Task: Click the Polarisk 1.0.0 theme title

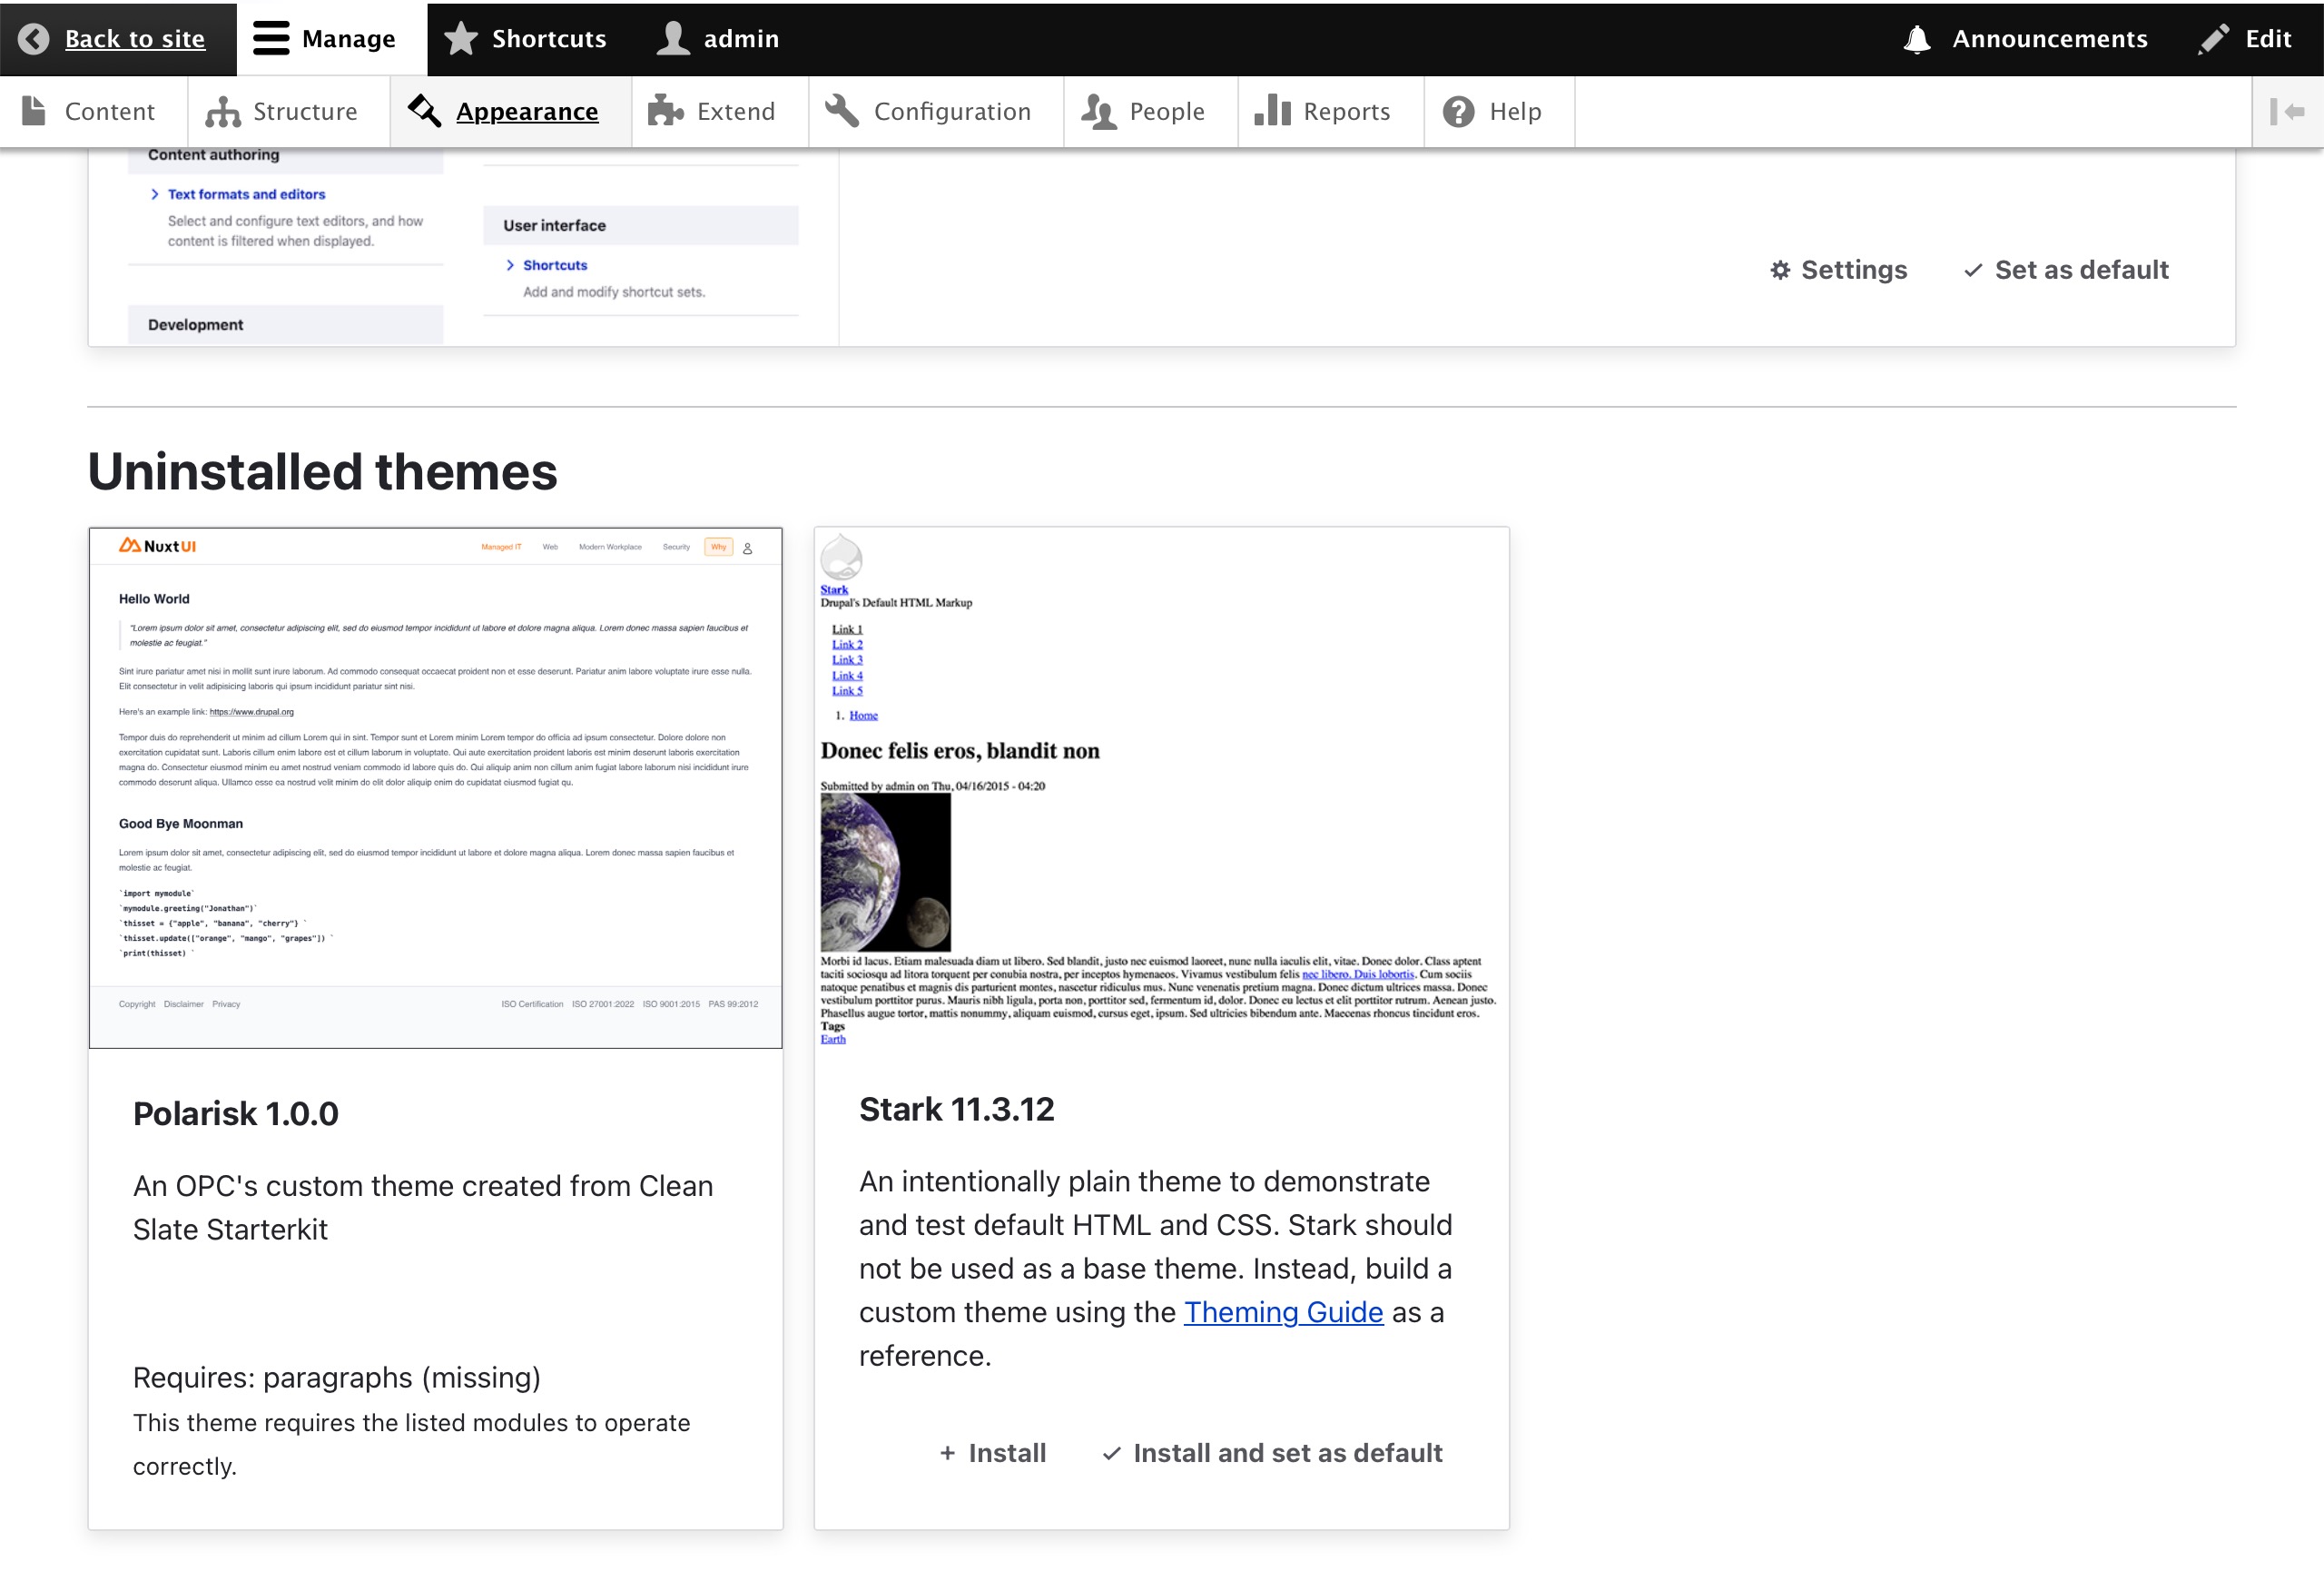Action: coord(236,1114)
